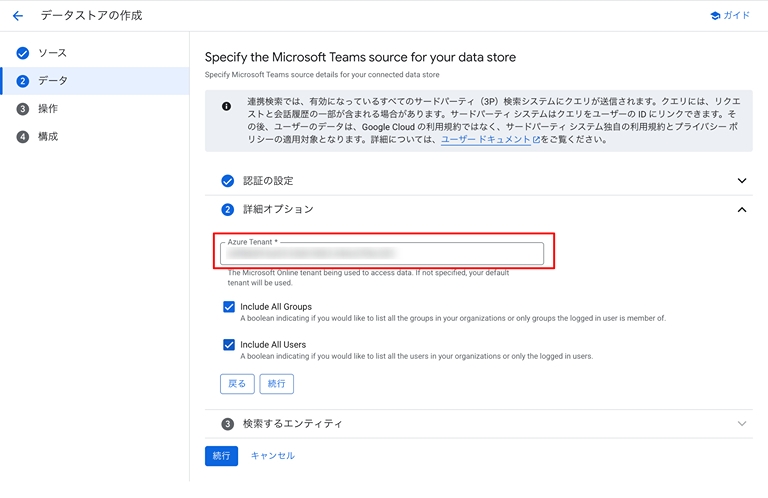Click the step 4 number icon beside 構成
Image resolution: width=768 pixels, height=498 pixels.
[23, 137]
